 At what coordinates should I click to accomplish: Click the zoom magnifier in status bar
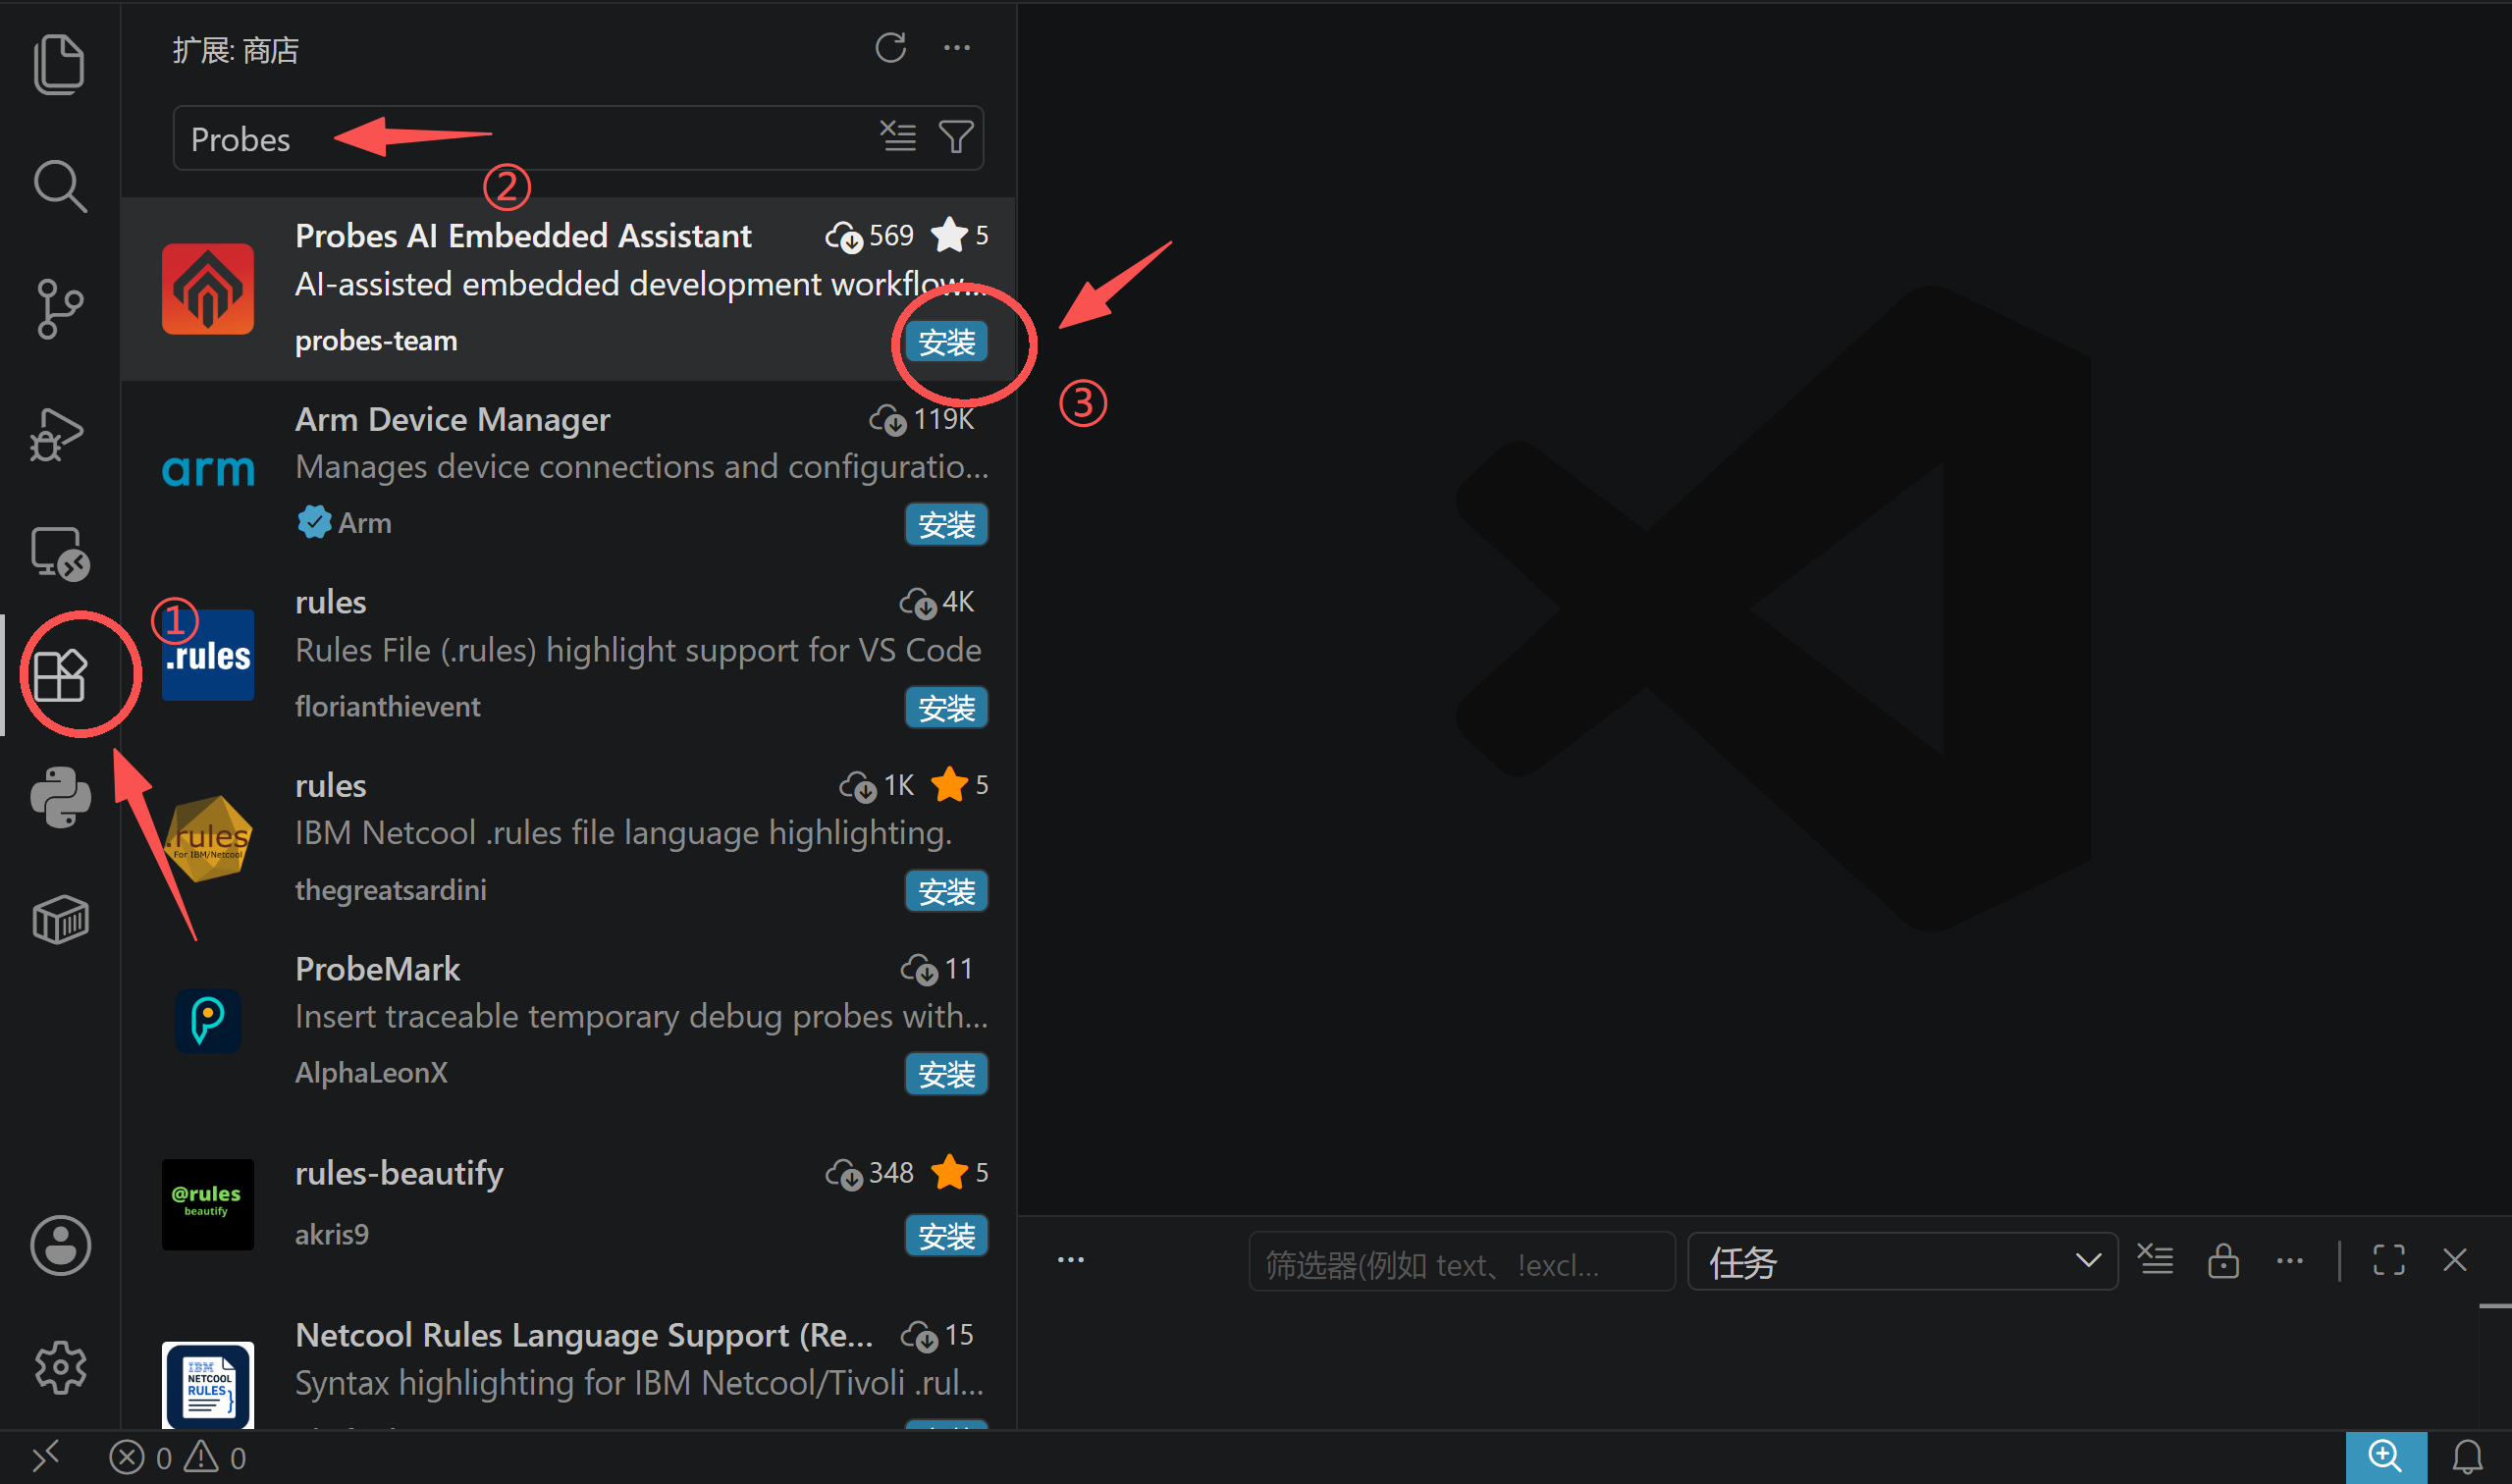[2386, 1457]
